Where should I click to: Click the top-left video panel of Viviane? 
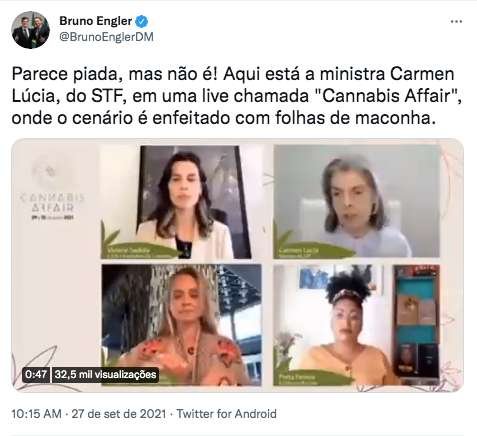point(181,202)
